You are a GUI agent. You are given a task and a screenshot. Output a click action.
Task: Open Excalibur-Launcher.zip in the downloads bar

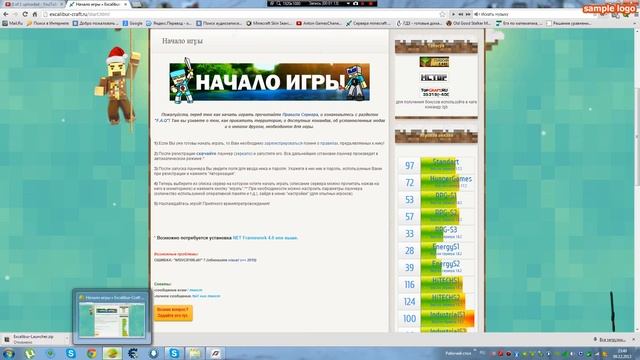[33, 339]
